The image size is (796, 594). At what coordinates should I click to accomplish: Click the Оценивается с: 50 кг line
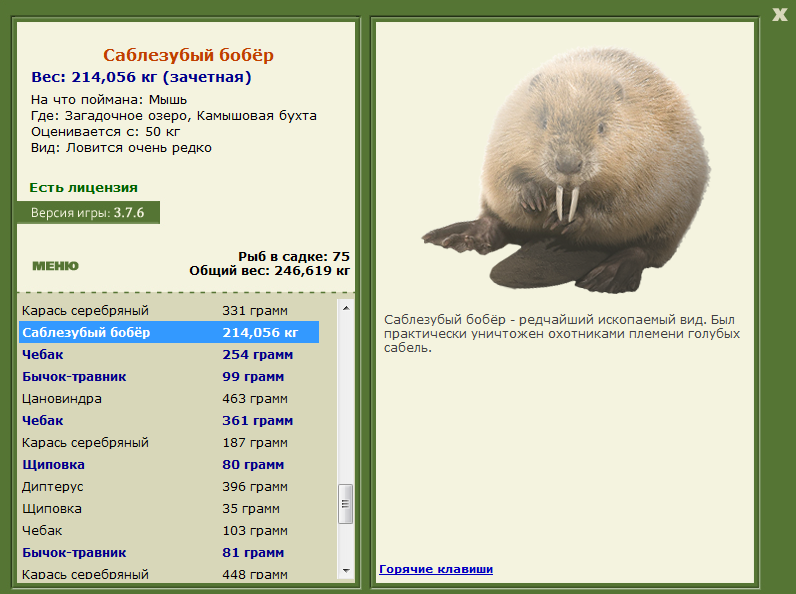click(x=106, y=131)
